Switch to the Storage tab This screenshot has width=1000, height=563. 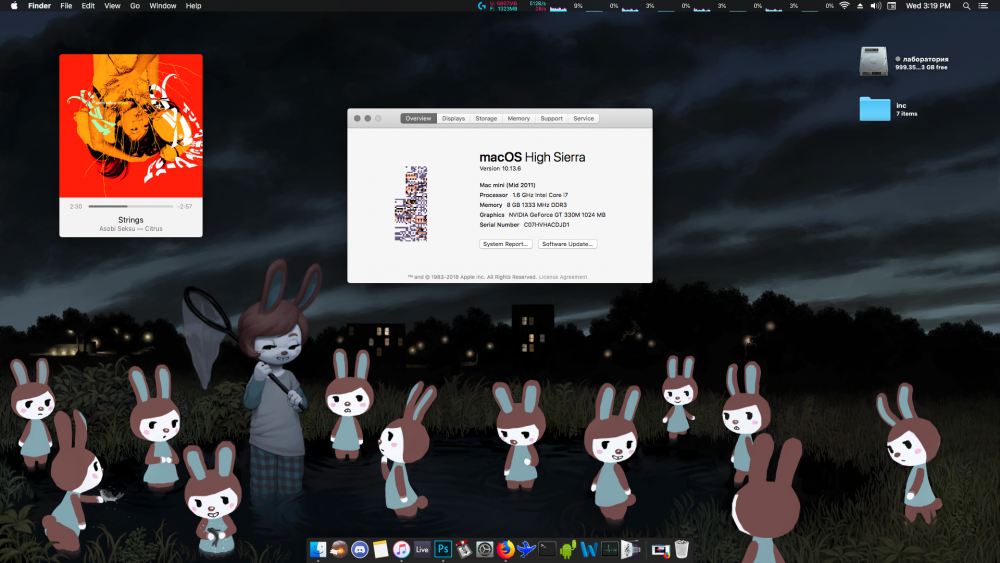[486, 119]
